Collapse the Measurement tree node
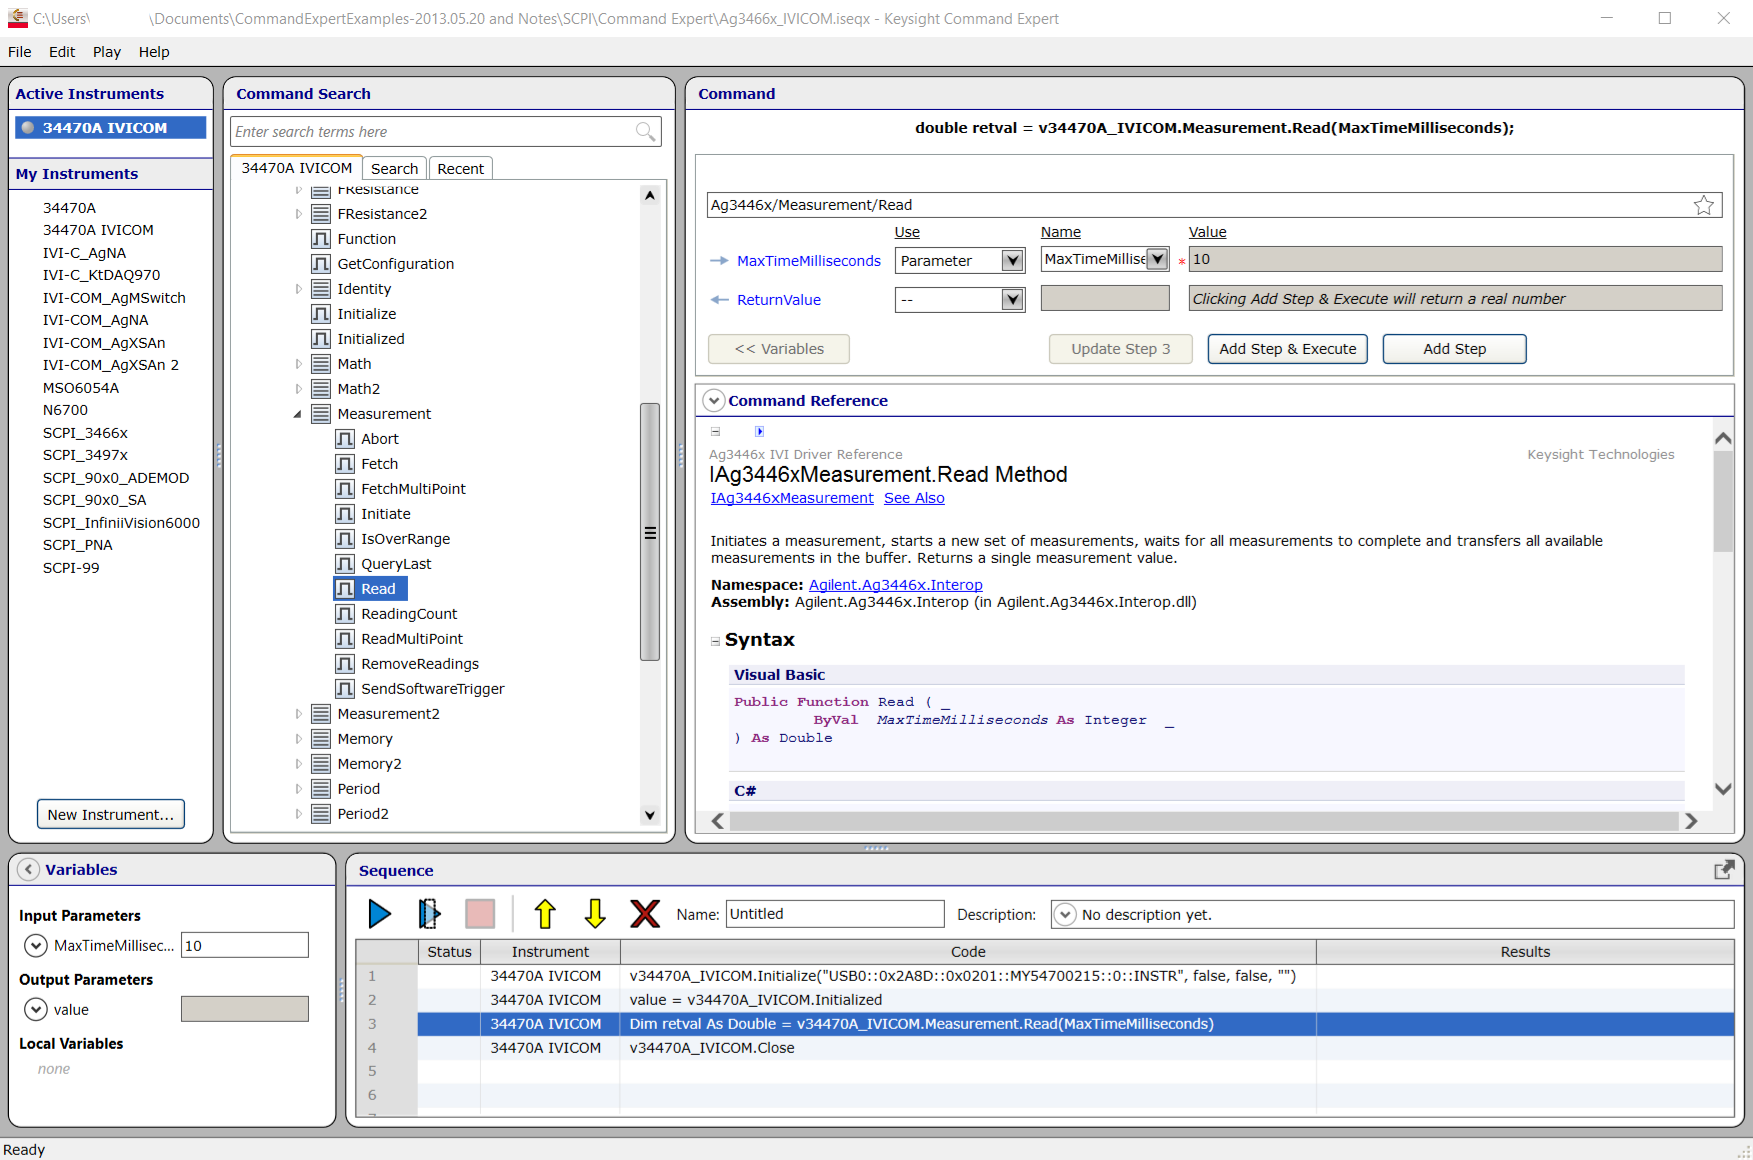This screenshot has height=1160, width=1753. coord(297,414)
